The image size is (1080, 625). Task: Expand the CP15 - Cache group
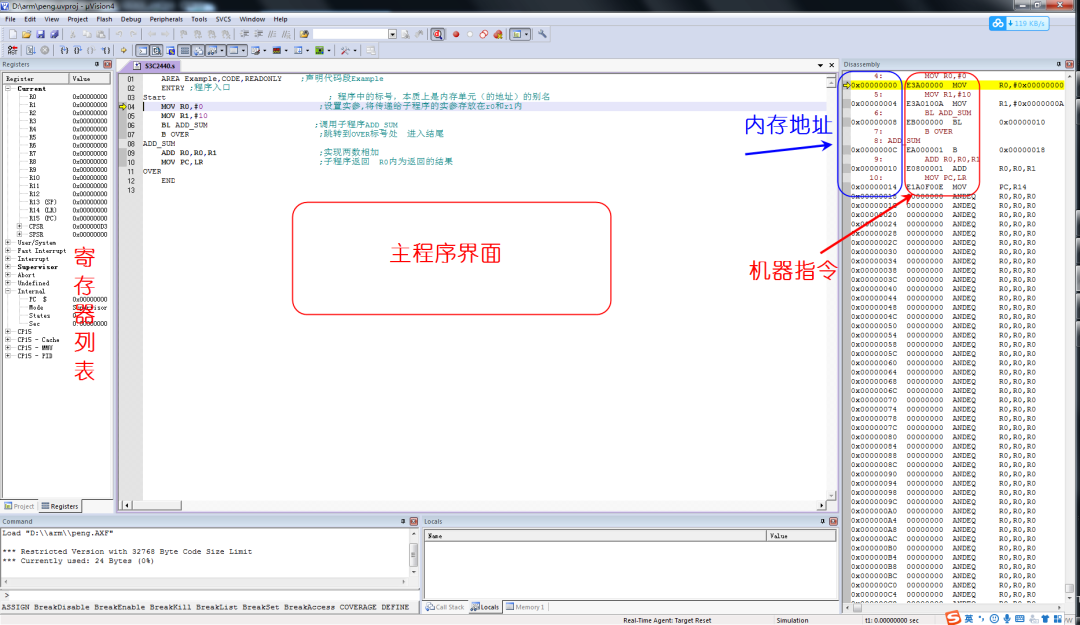pyautogui.click(x=8, y=340)
